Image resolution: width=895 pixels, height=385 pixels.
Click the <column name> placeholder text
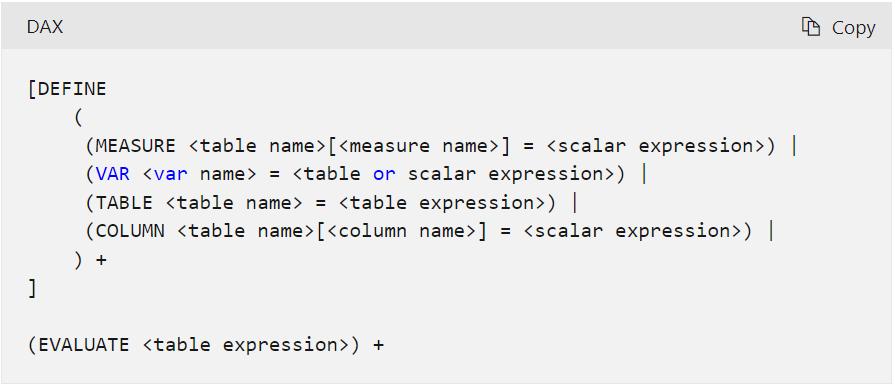click(401, 231)
